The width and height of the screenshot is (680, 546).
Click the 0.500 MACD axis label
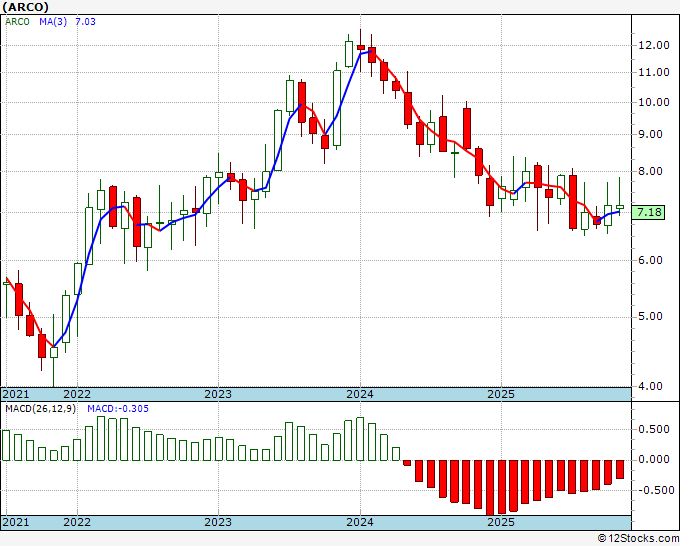click(654, 429)
